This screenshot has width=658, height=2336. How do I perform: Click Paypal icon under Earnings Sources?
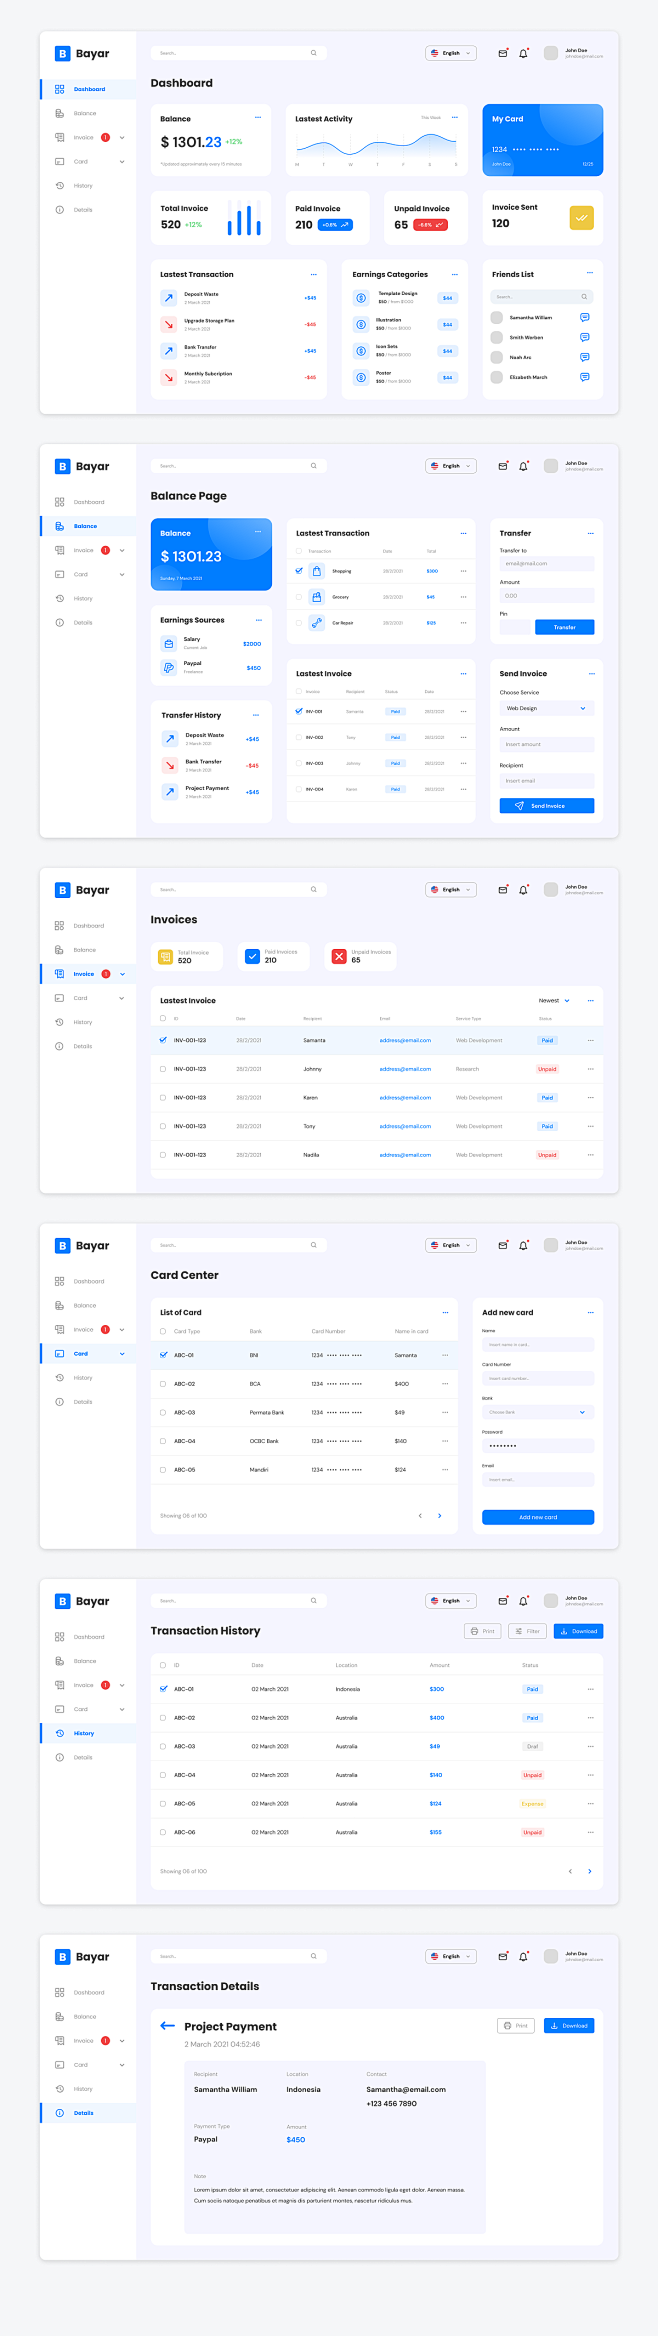tap(169, 667)
